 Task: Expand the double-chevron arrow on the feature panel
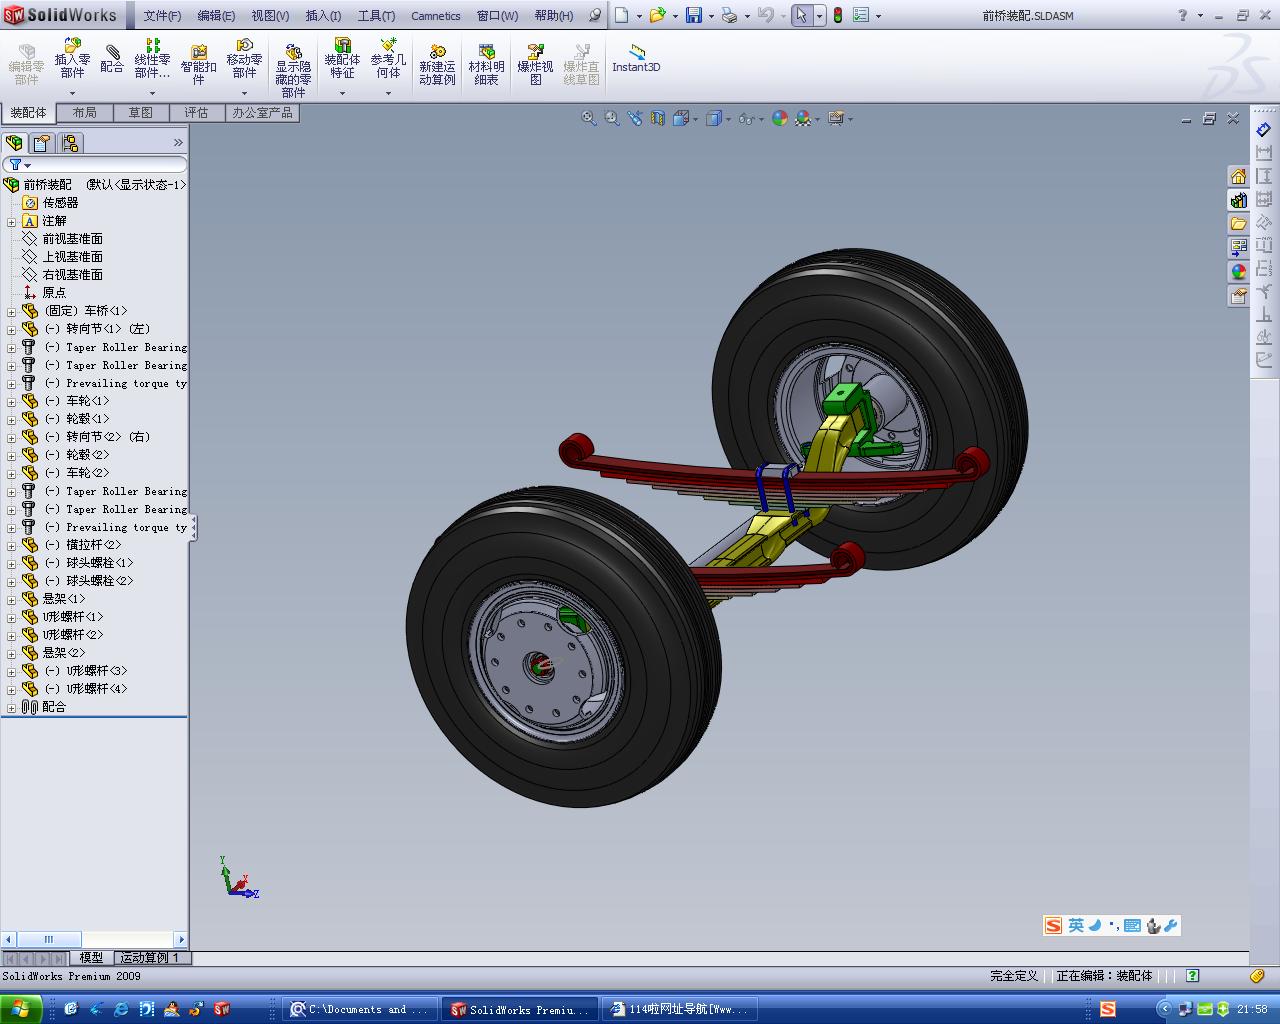[178, 142]
